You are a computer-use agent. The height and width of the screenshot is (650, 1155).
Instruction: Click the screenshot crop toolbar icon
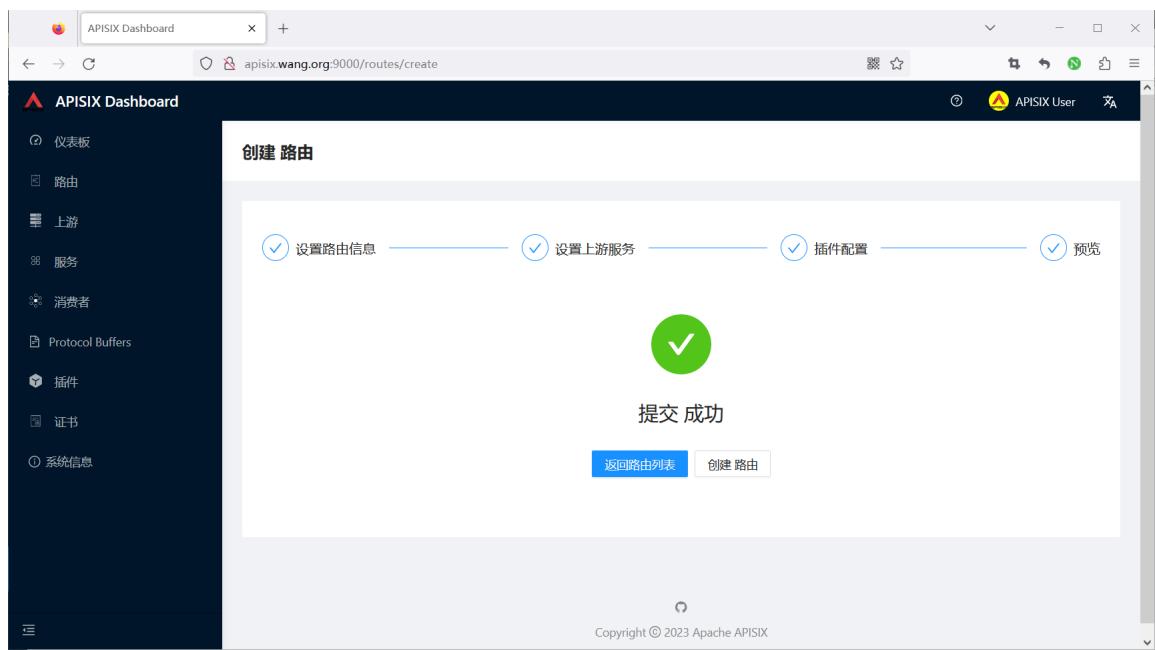[1014, 63]
